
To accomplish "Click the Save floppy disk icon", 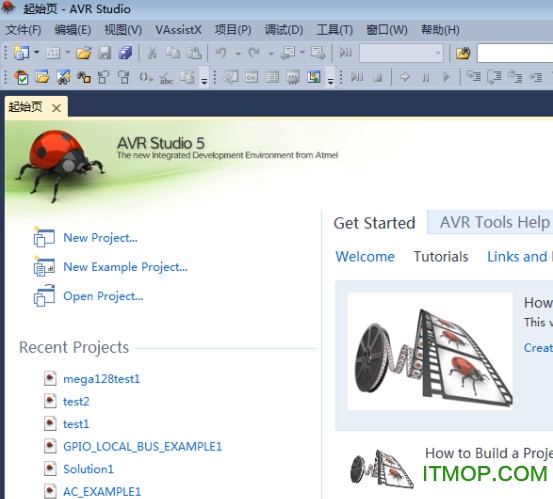I will tap(104, 53).
